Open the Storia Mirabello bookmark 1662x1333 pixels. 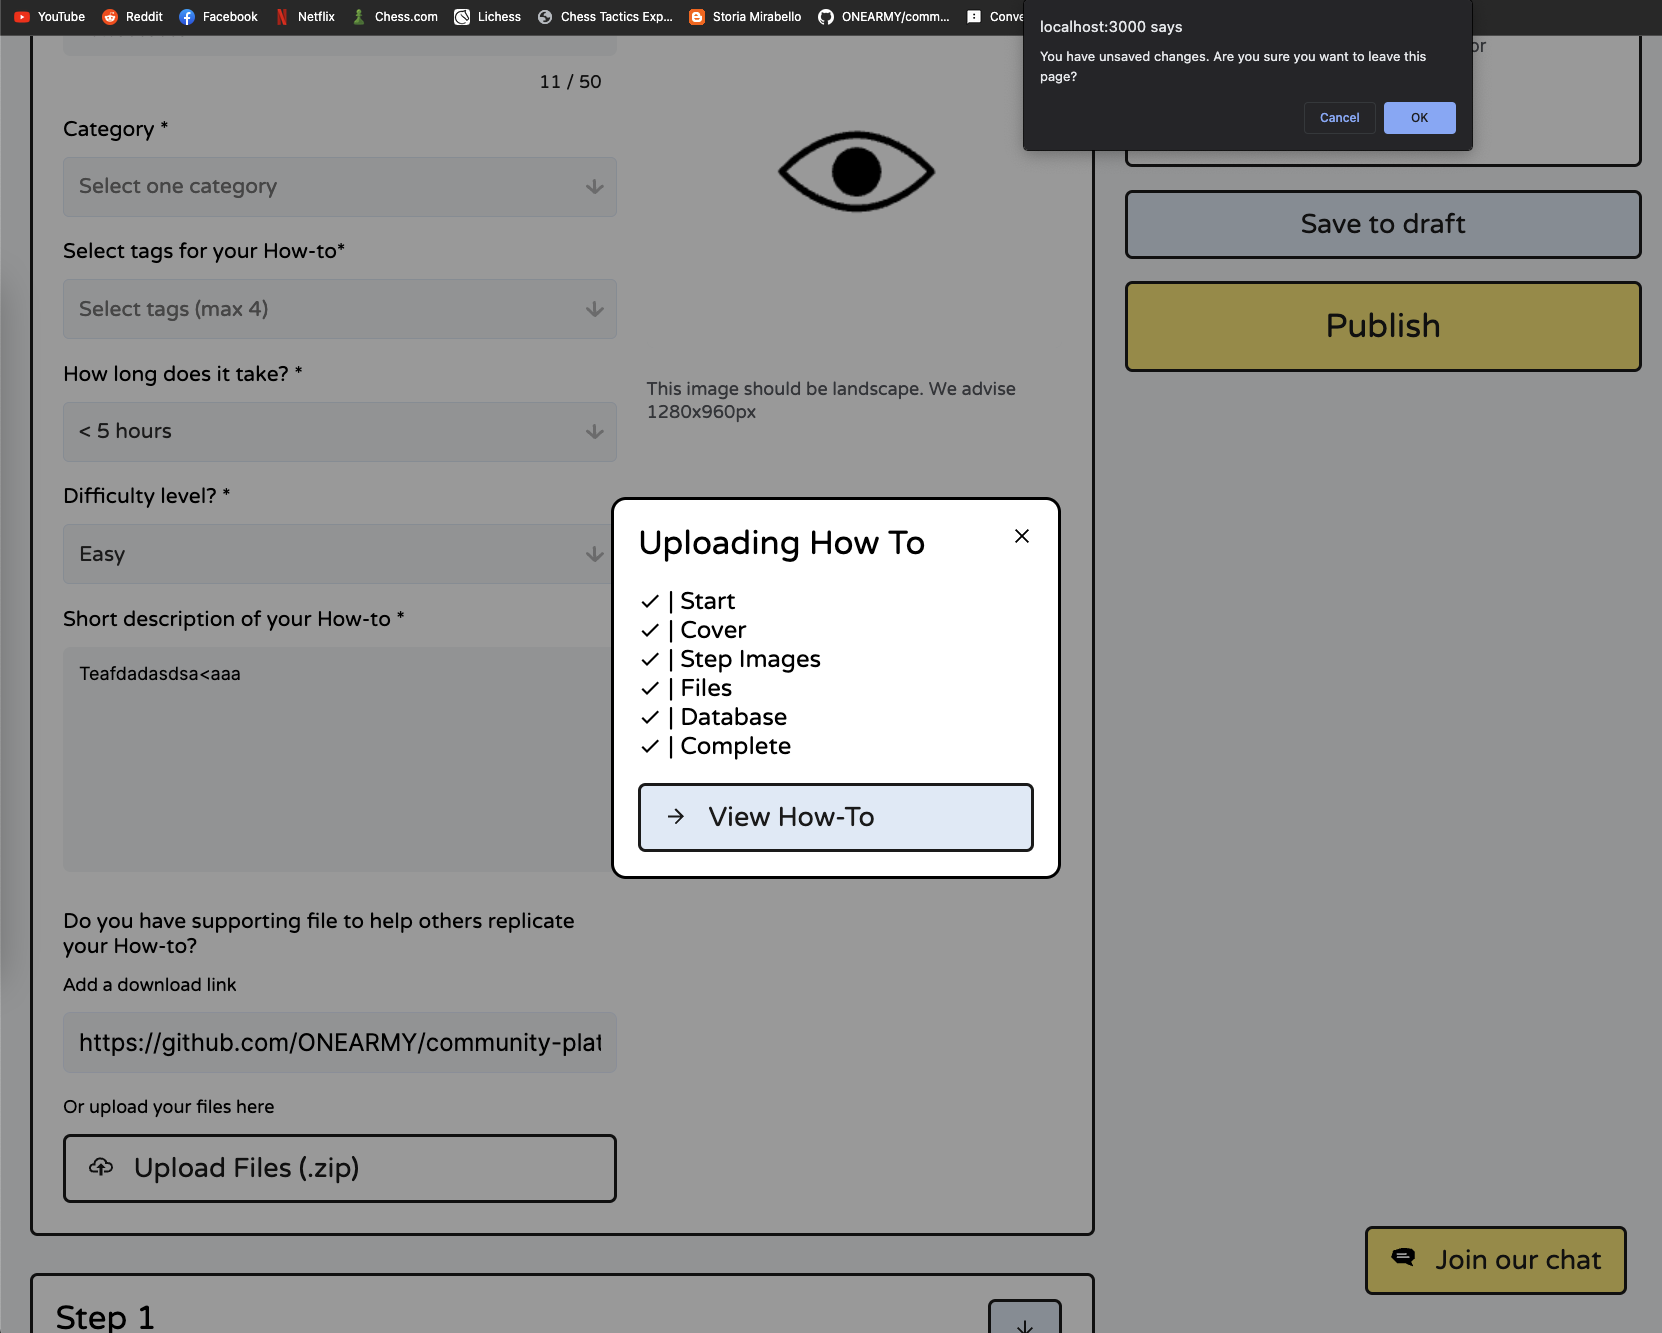pyautogui.click(x=745, y=17)
